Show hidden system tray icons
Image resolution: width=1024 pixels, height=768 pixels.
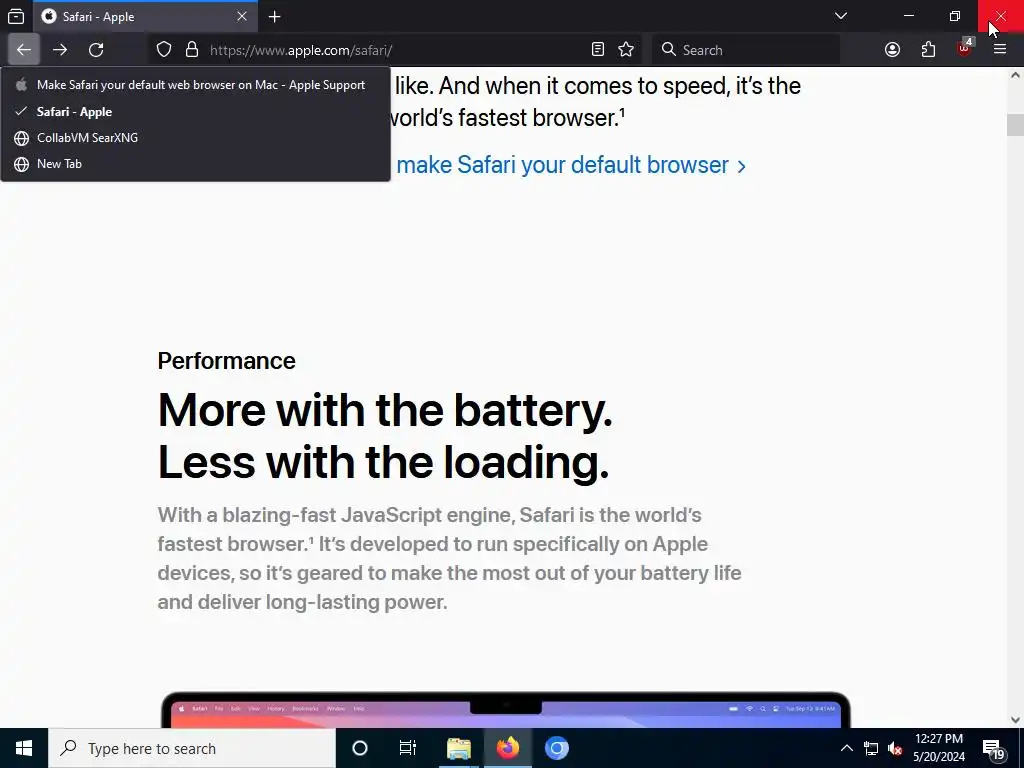click(846, 748)
